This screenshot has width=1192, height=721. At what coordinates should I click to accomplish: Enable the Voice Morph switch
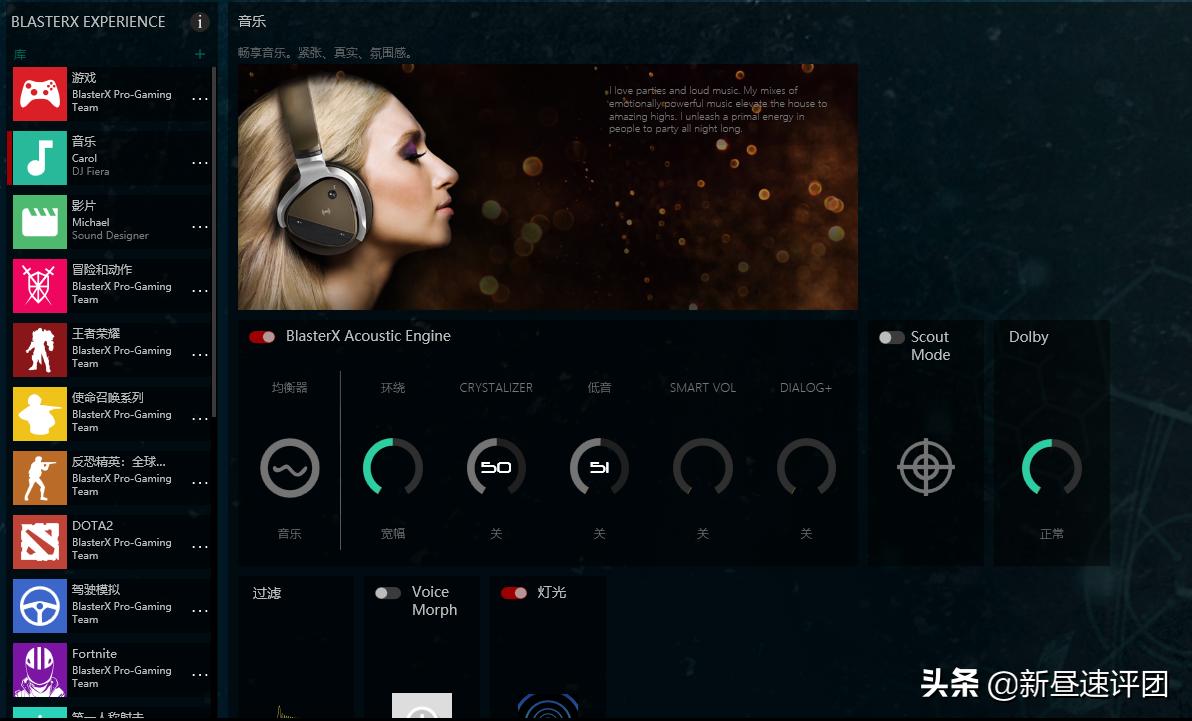coord(388,592)
